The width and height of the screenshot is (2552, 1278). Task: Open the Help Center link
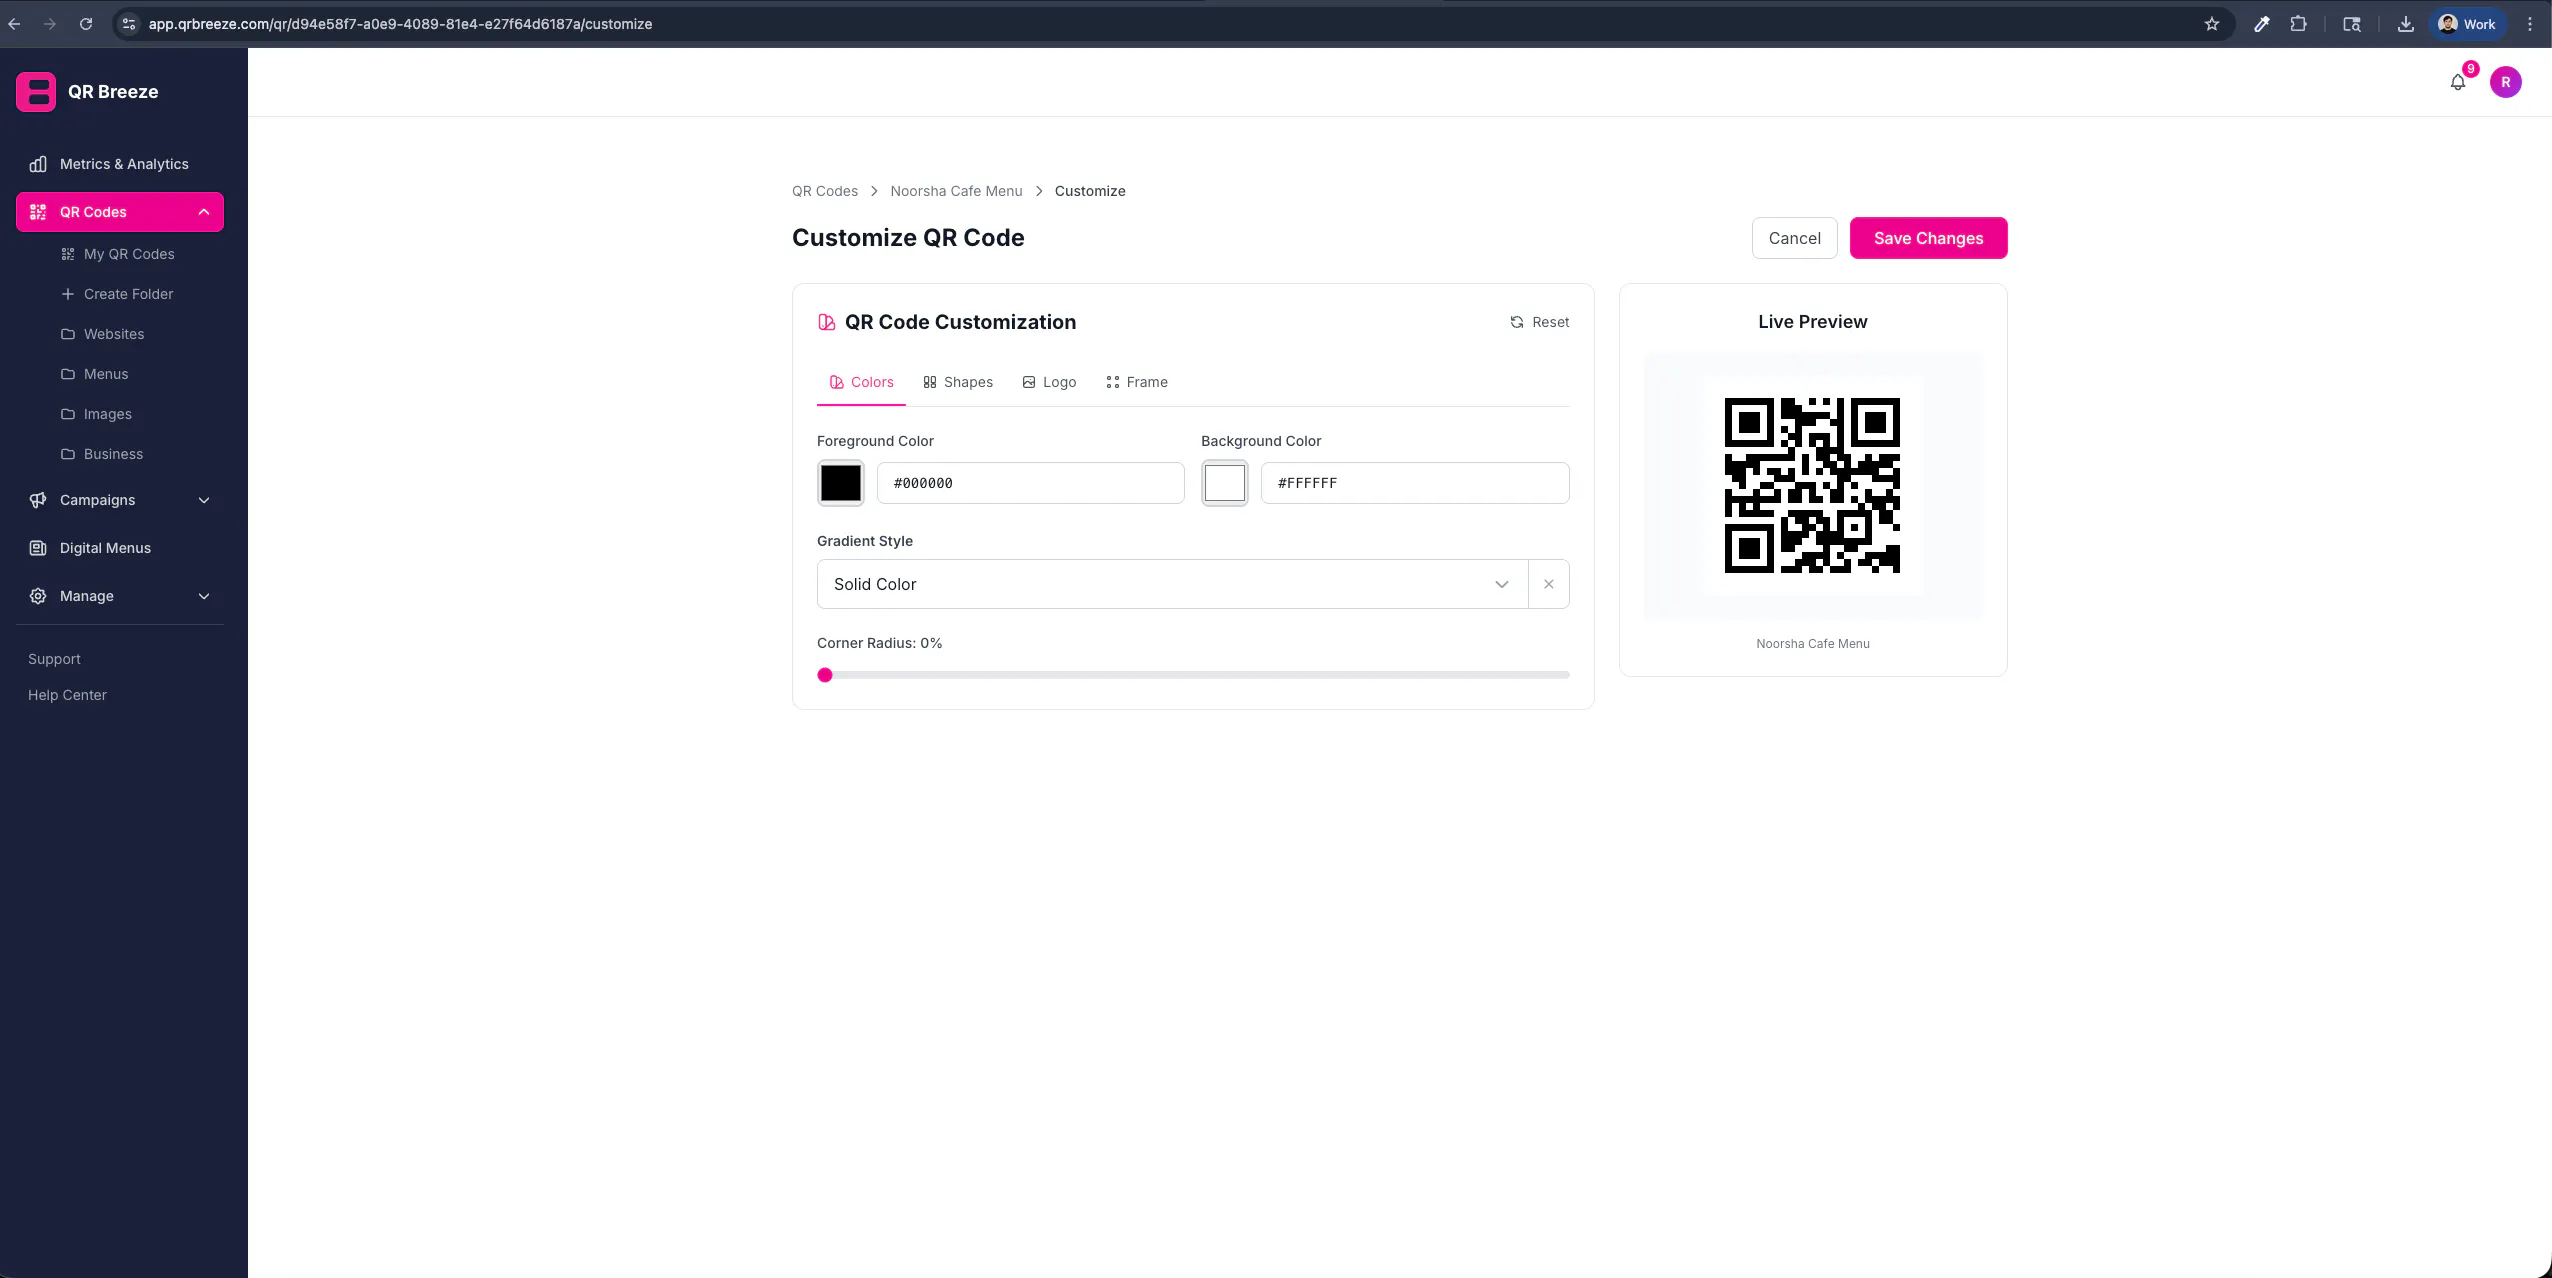click(67, 695)
